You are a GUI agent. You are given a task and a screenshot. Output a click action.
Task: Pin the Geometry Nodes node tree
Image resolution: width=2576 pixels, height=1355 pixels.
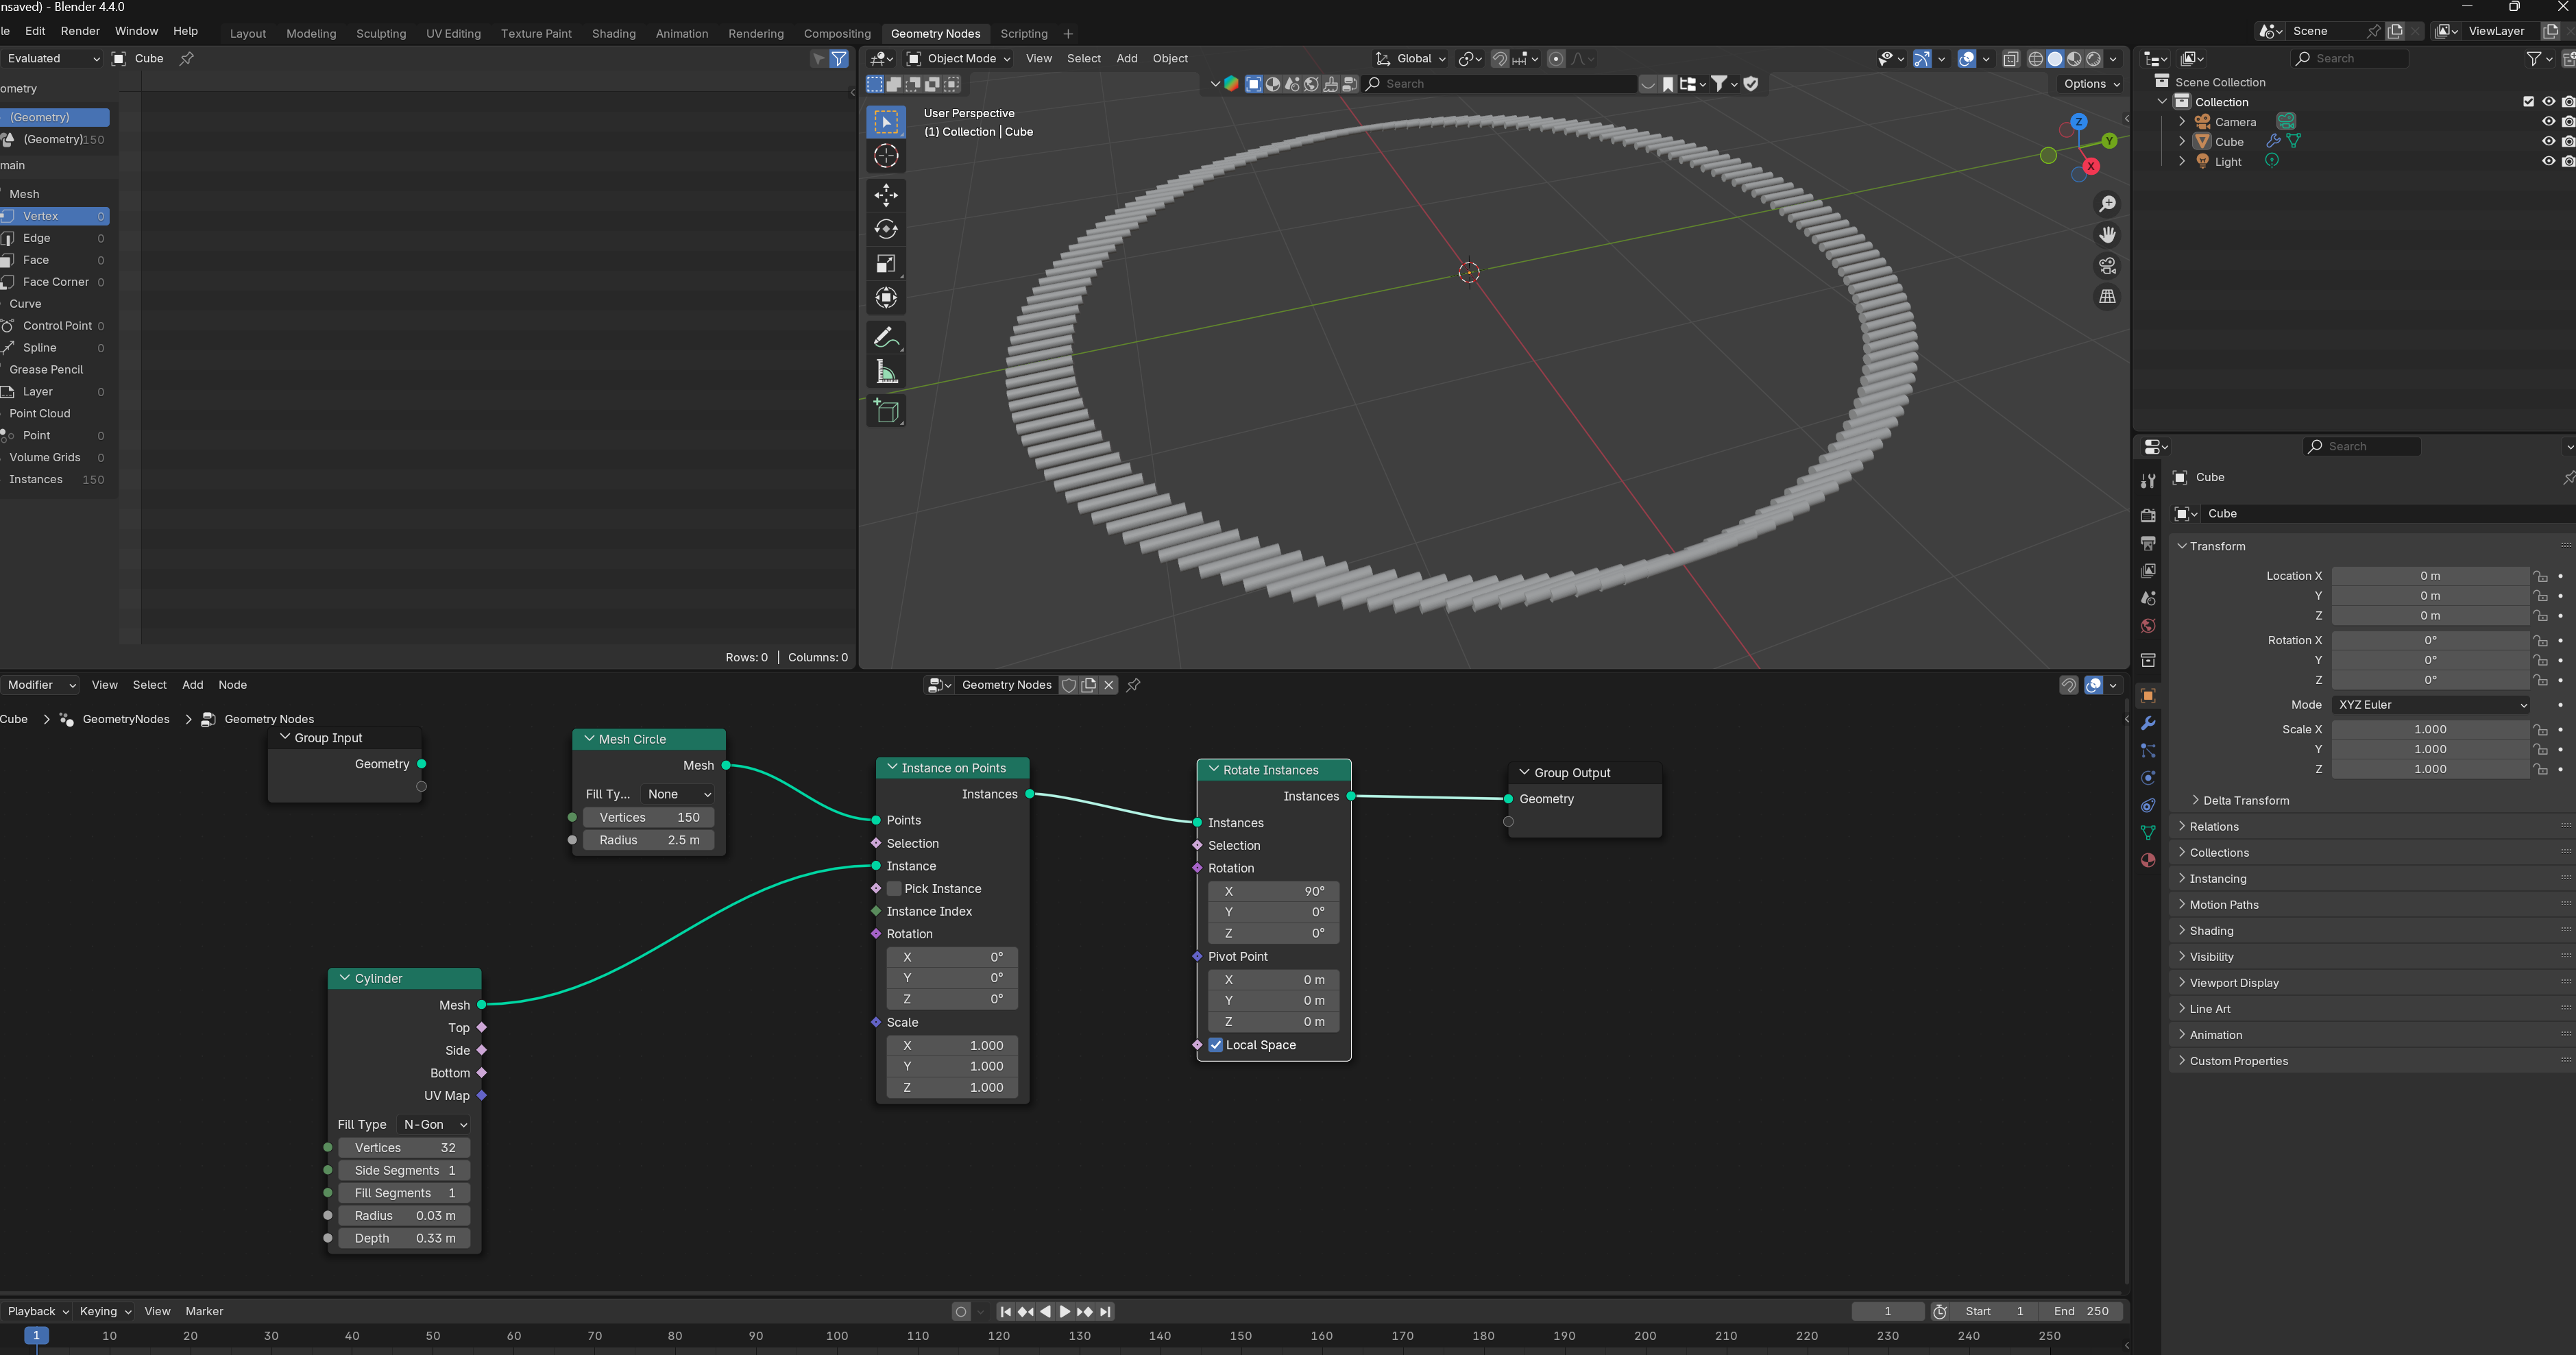click(1133, 685)
